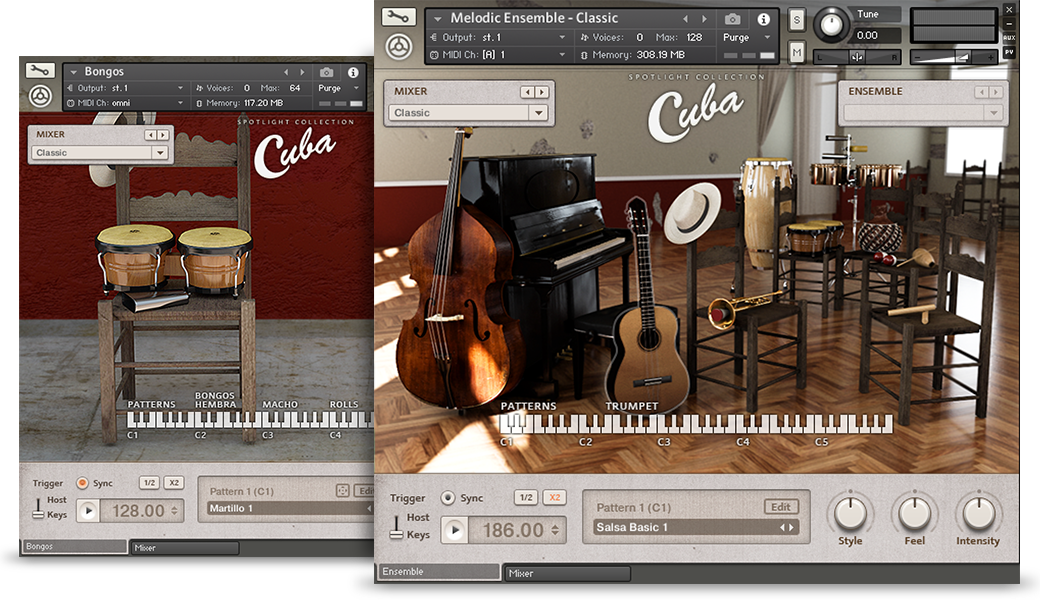Click the Feel knob
This screenshot has height=600, width=1040.
tap(915, 512)
